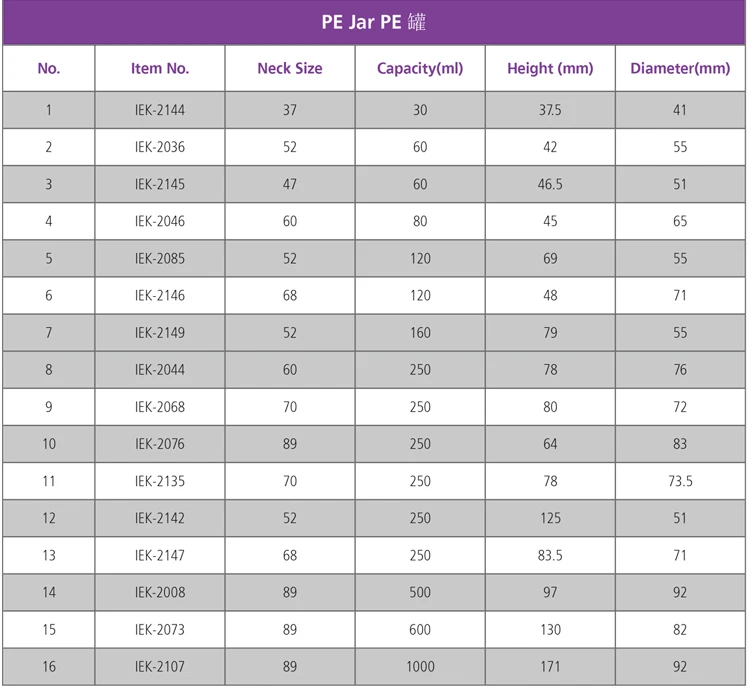Click the No. column header
The height and width of the screenshot is (698, 750).
tap(49, 69)
